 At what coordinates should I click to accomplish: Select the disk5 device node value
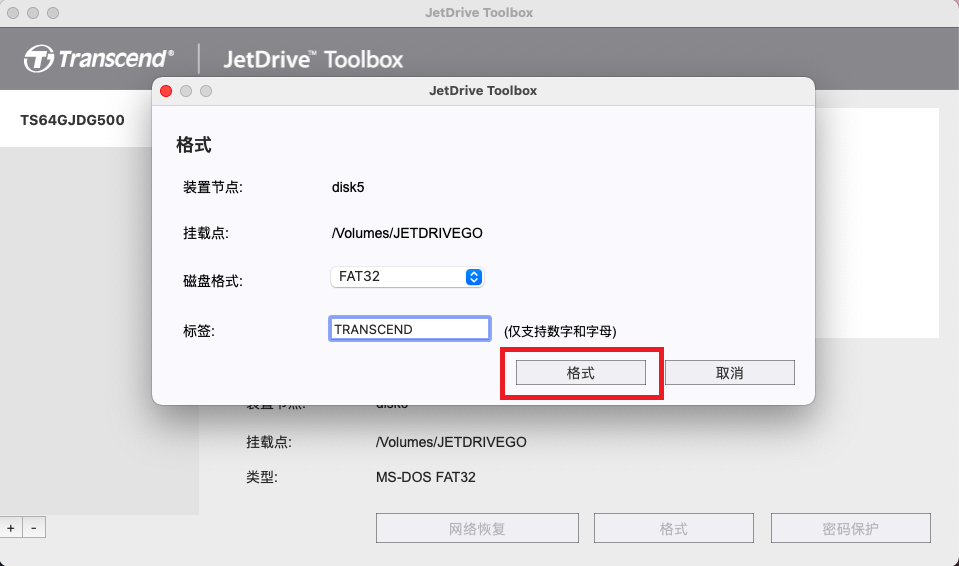point(348,187)
